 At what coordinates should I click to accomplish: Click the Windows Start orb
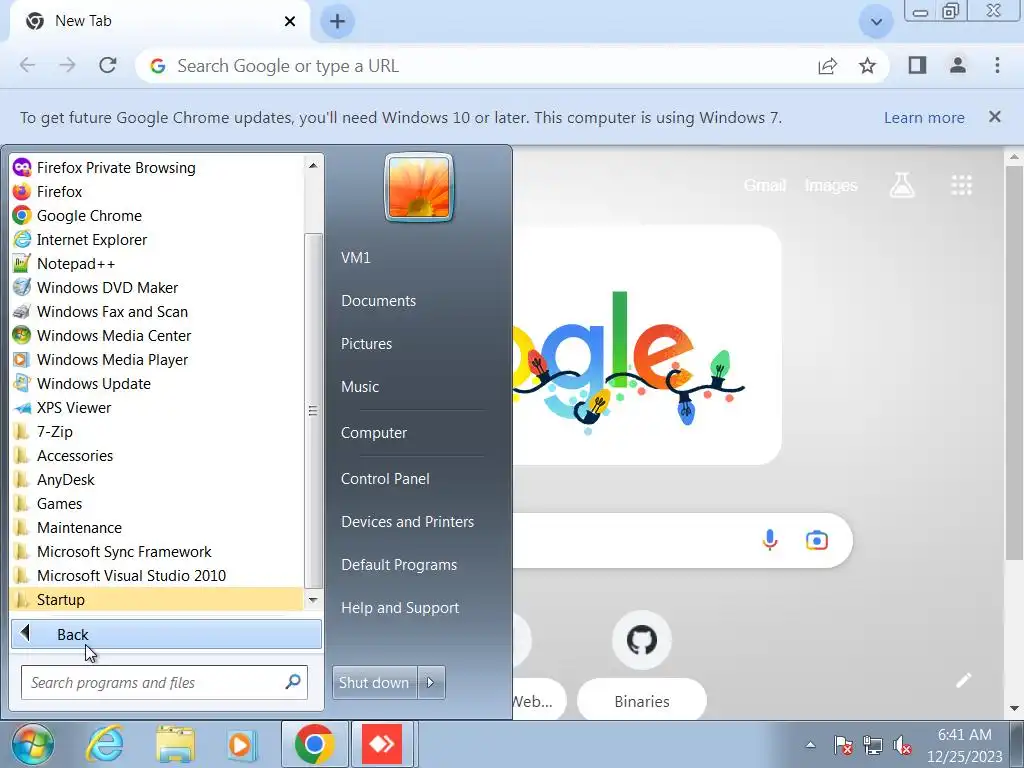33,744
